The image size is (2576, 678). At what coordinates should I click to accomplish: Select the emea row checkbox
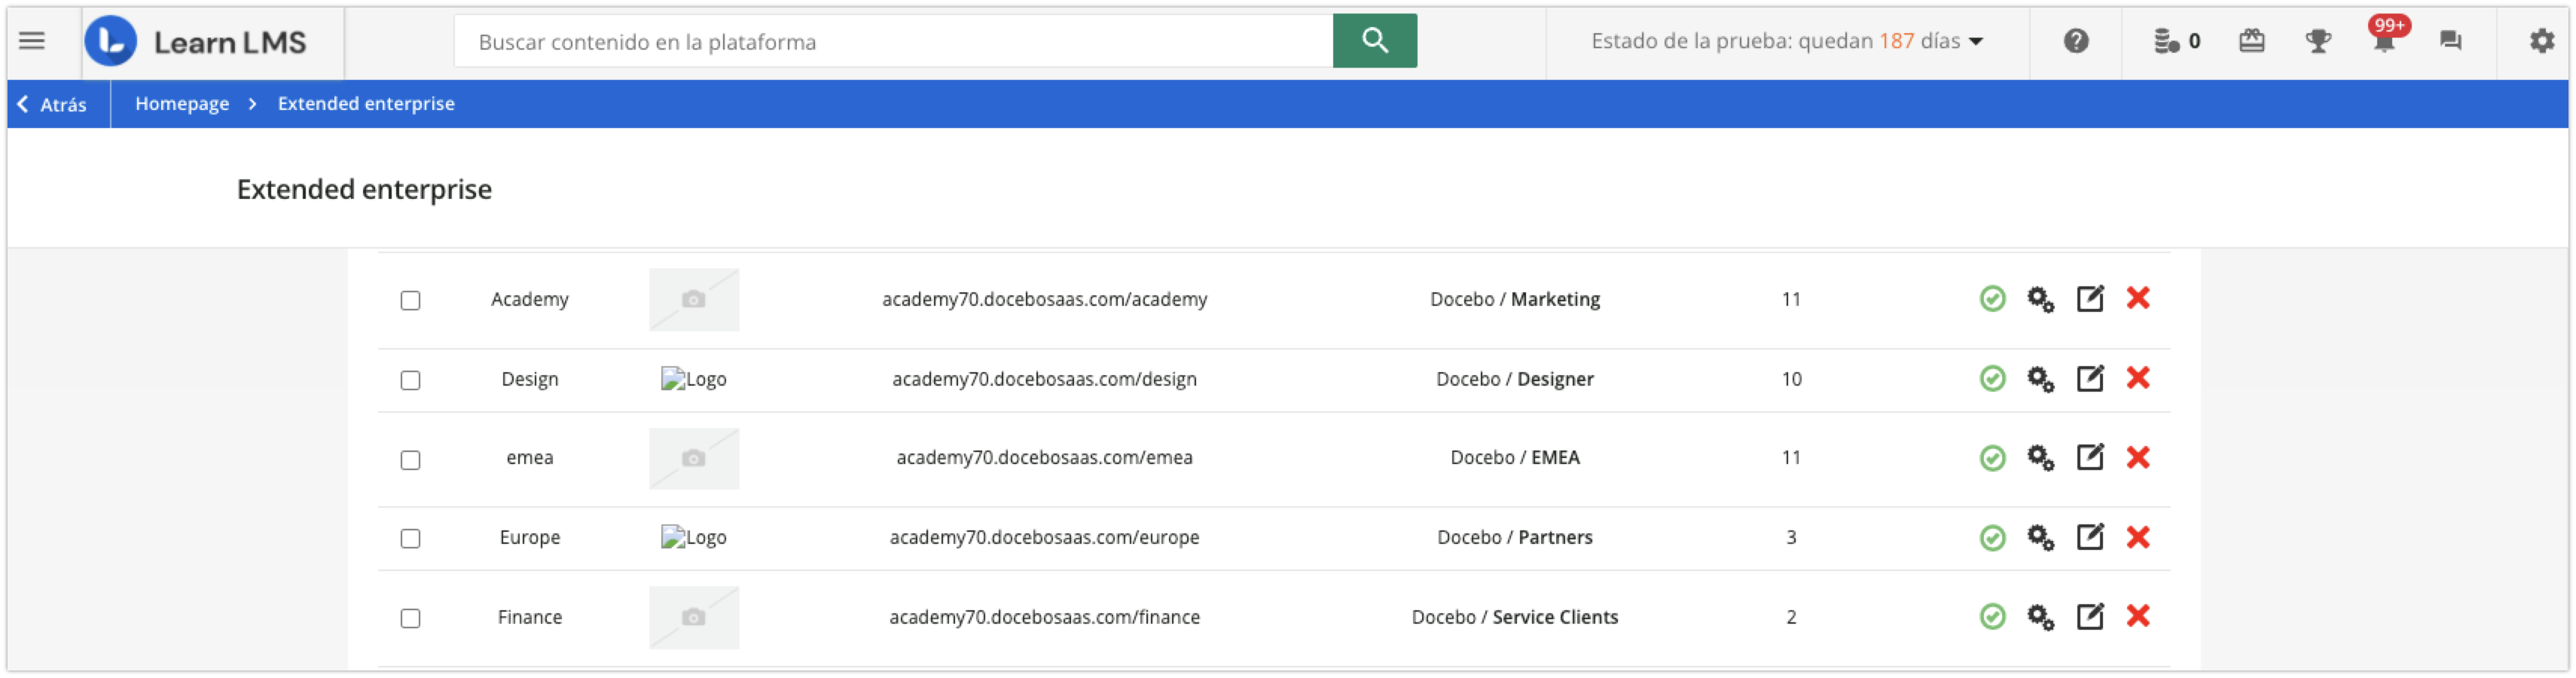pyautogui.click(x=410, y=460)
